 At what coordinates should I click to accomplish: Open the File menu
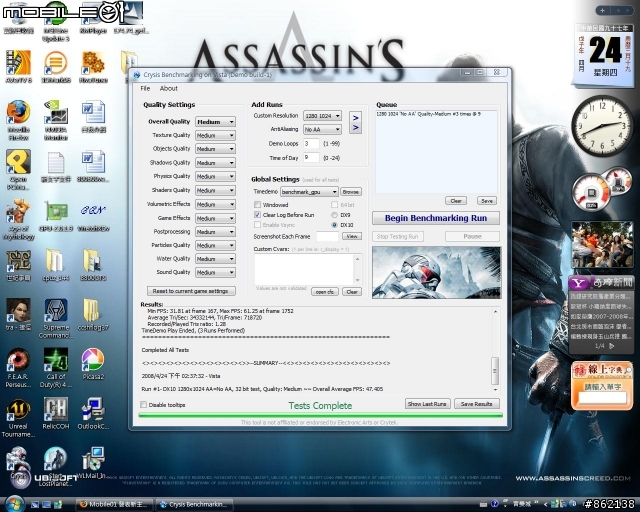(x=145, y=88)
